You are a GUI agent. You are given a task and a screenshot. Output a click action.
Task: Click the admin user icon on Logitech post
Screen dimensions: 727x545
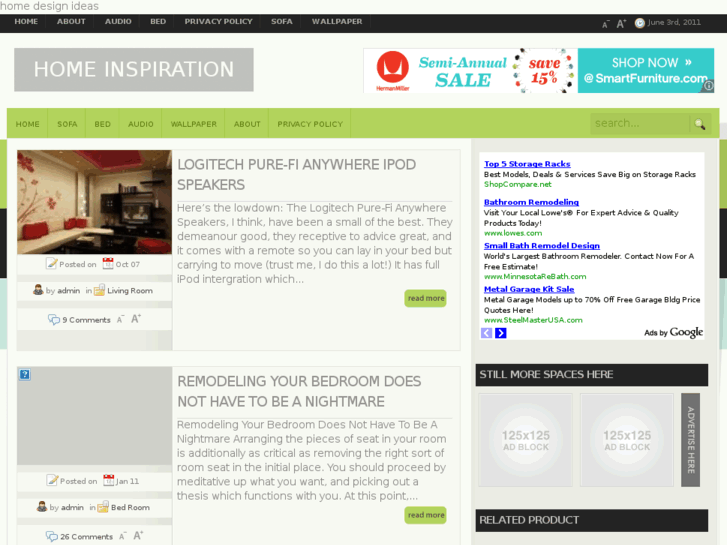38,290
